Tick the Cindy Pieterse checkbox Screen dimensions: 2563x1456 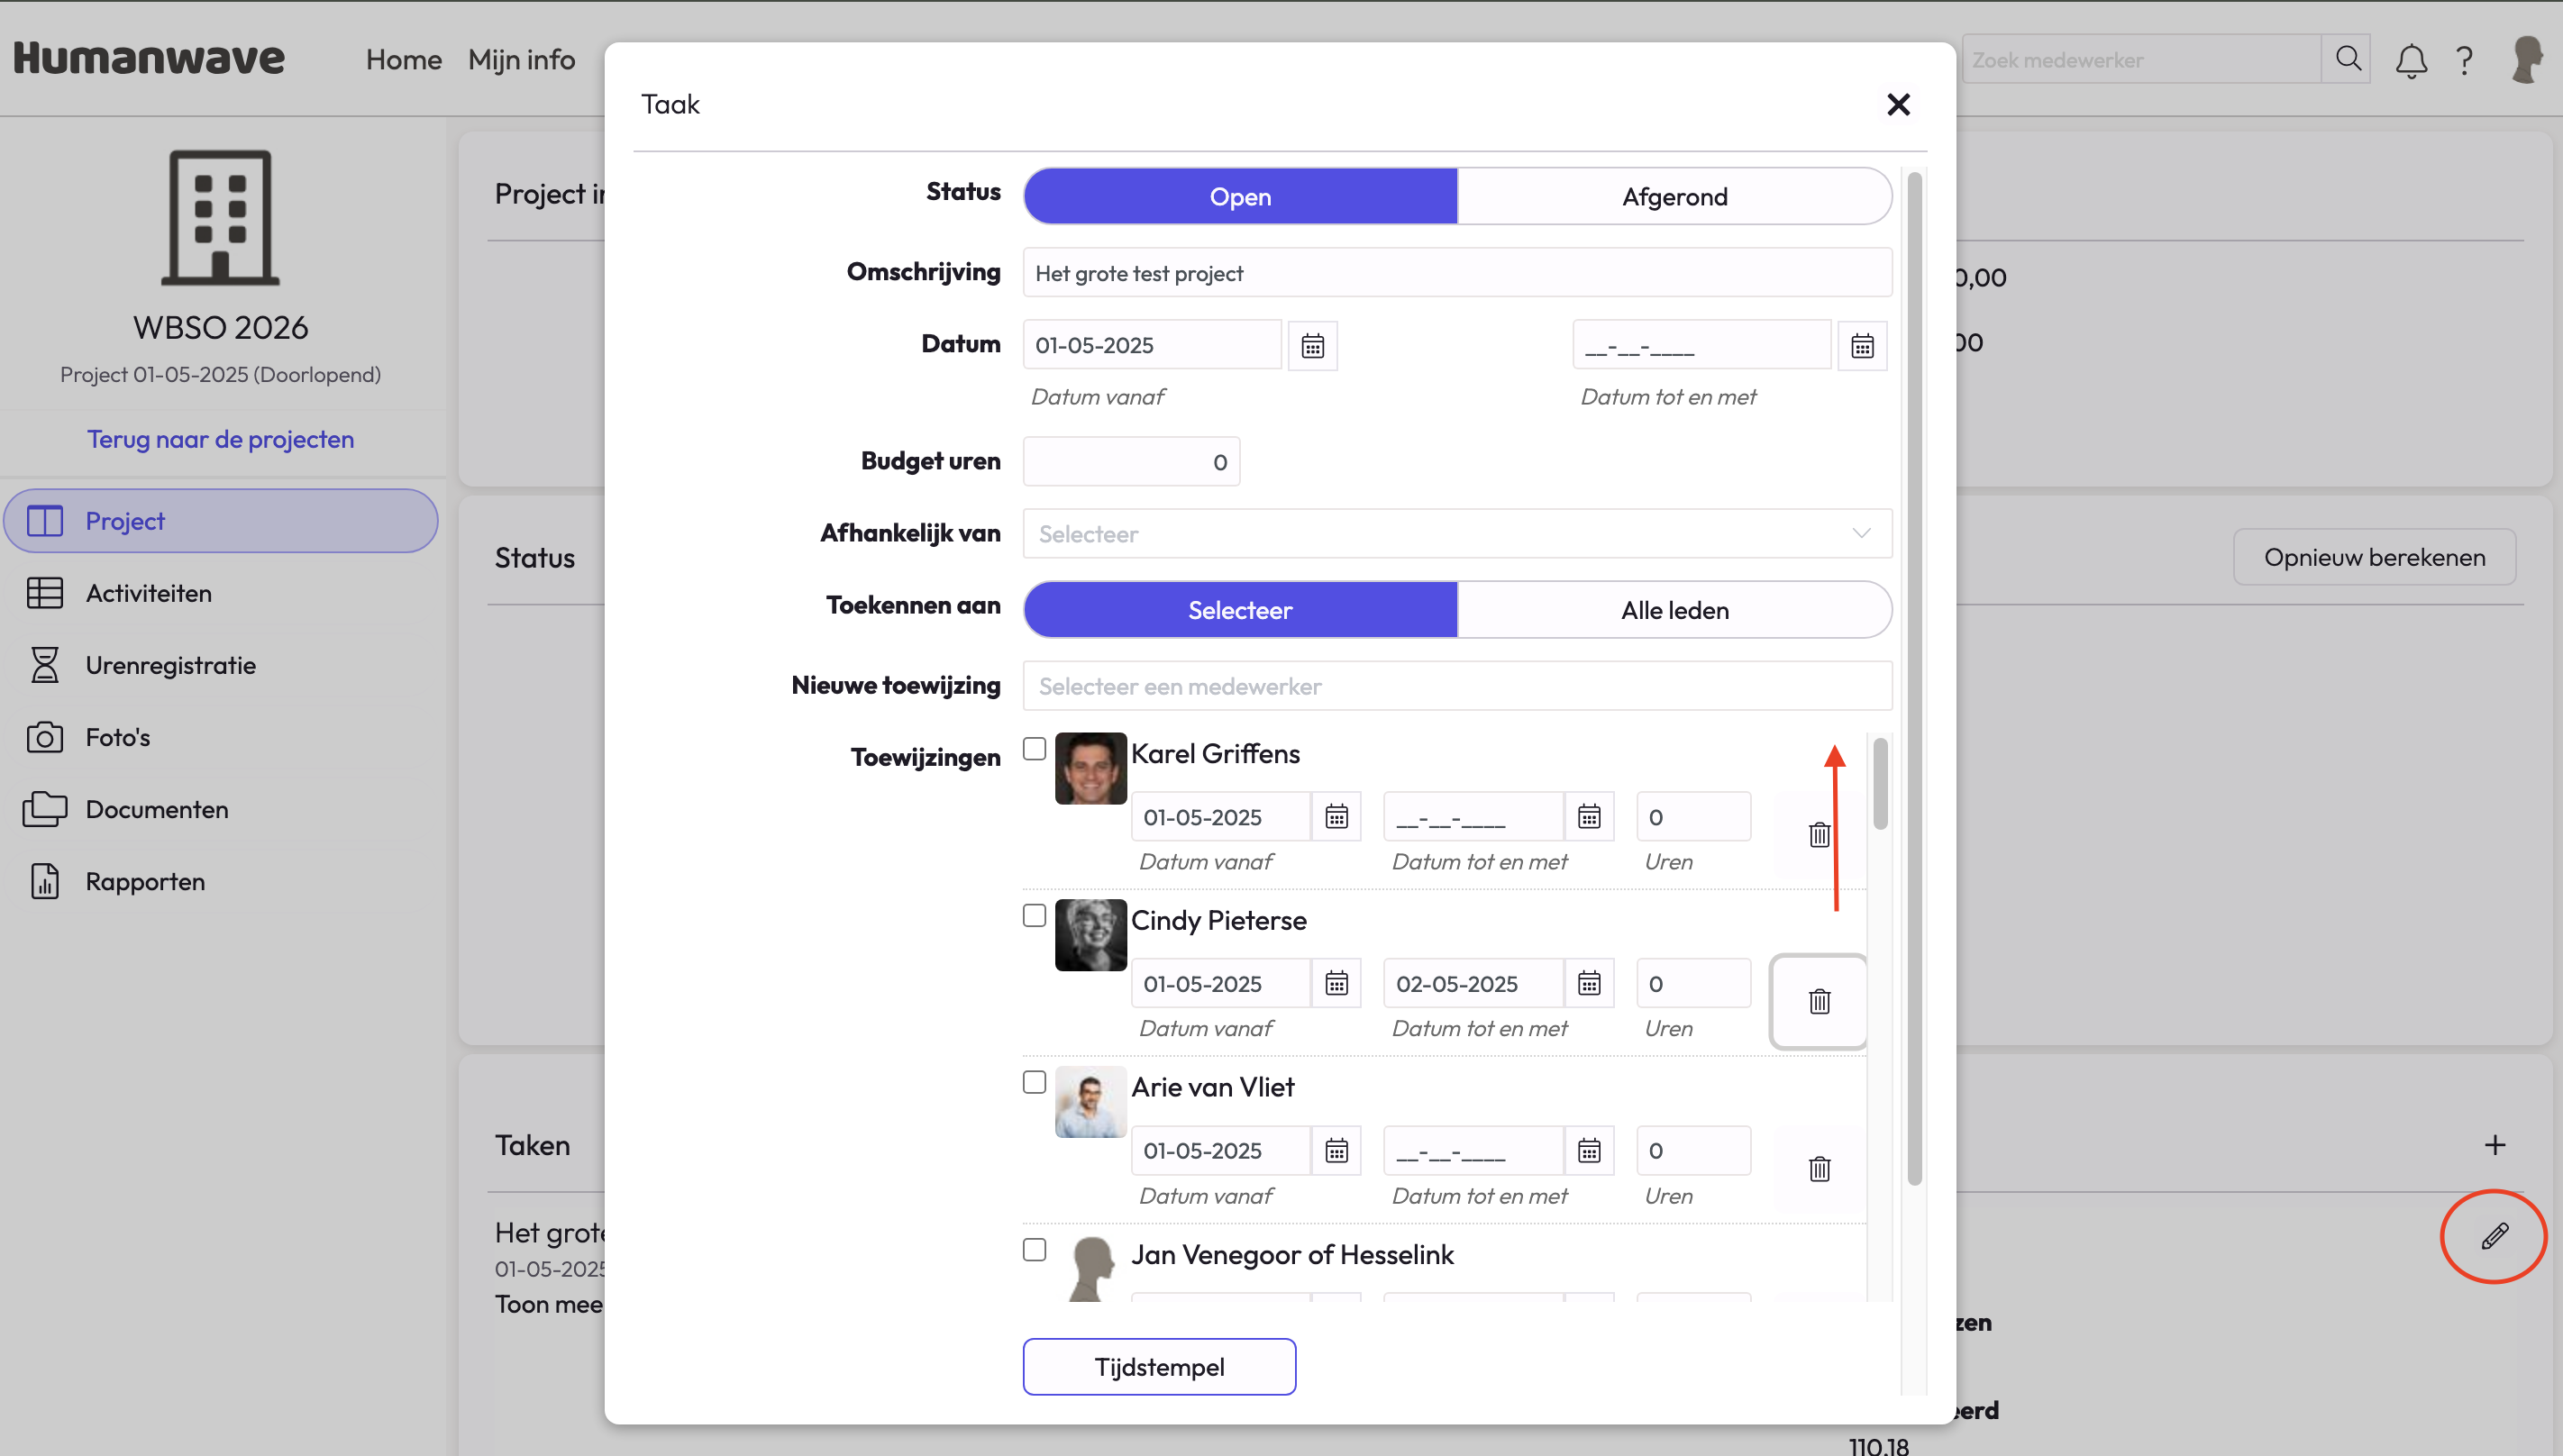1034,916
